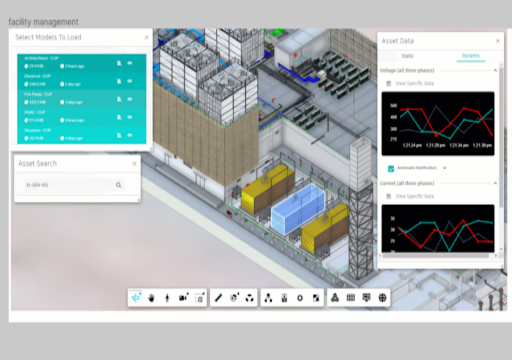Close the Asset Search panel

click(134, 164)
